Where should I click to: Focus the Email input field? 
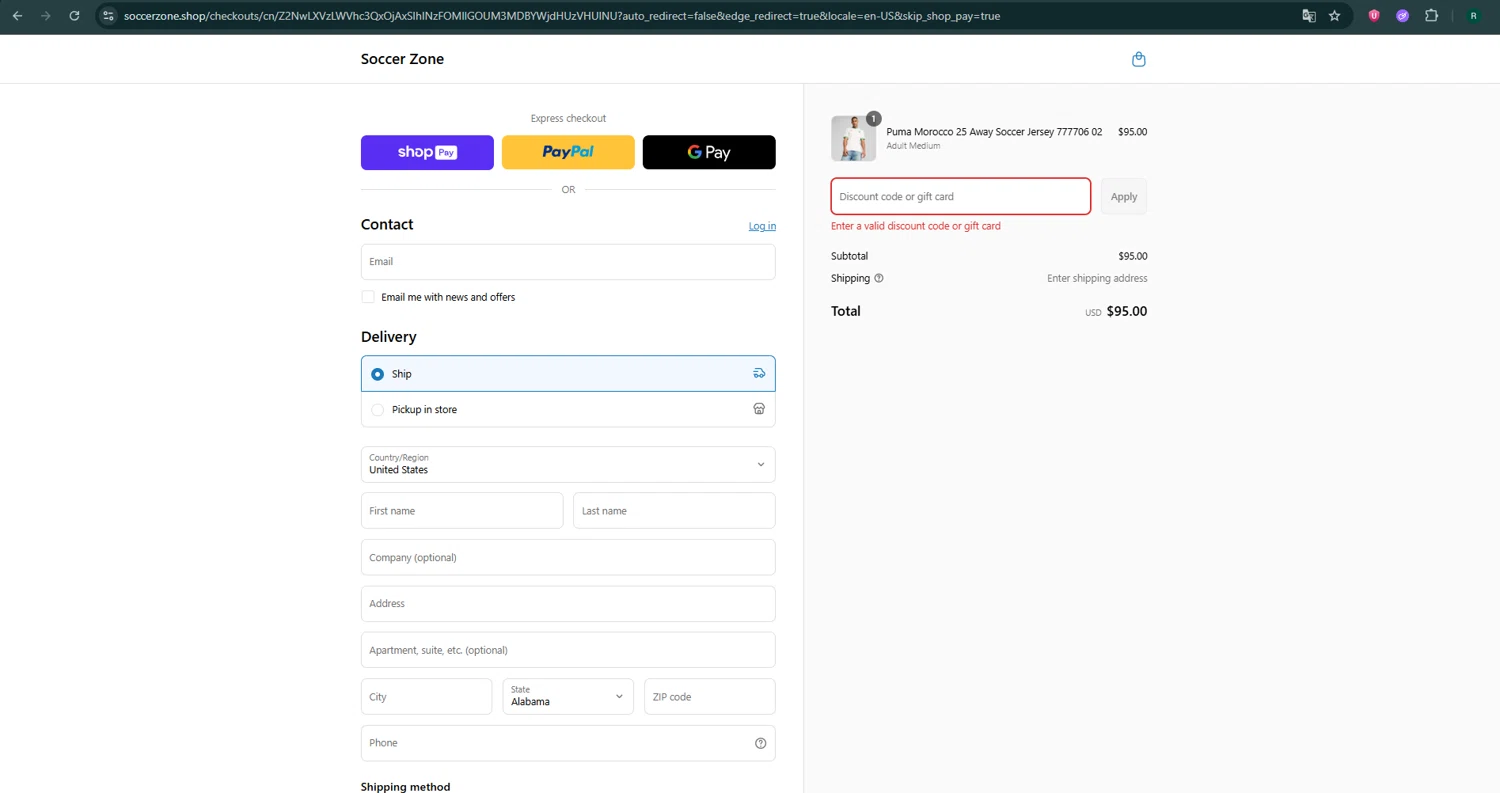coord(568,262)
